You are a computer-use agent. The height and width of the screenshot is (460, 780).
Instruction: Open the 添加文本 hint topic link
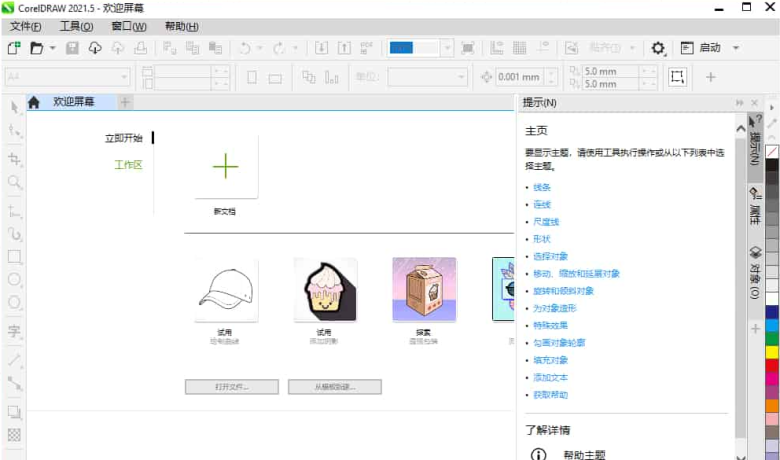[550, 377]
